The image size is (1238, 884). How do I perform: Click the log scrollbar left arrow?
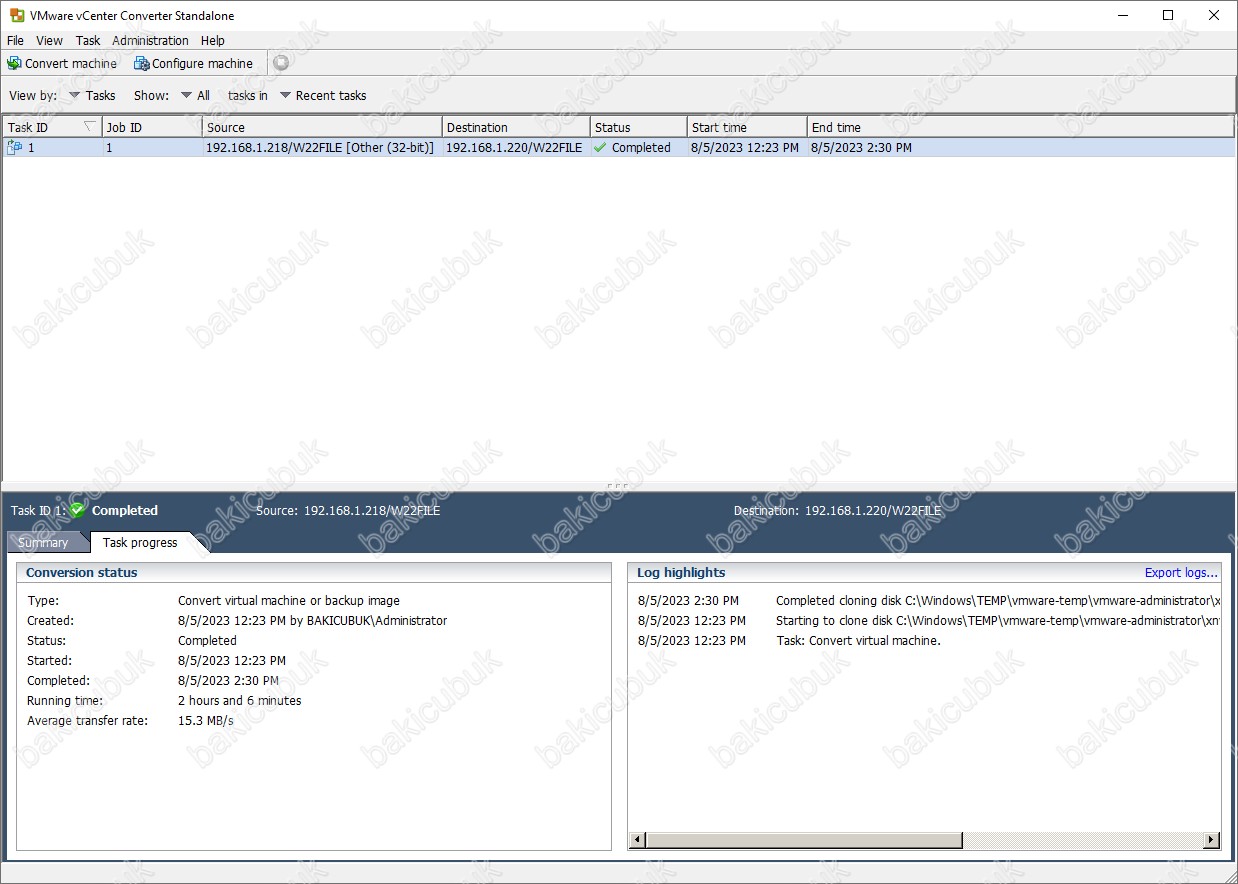pyautogui.click(x=638, y=840)
